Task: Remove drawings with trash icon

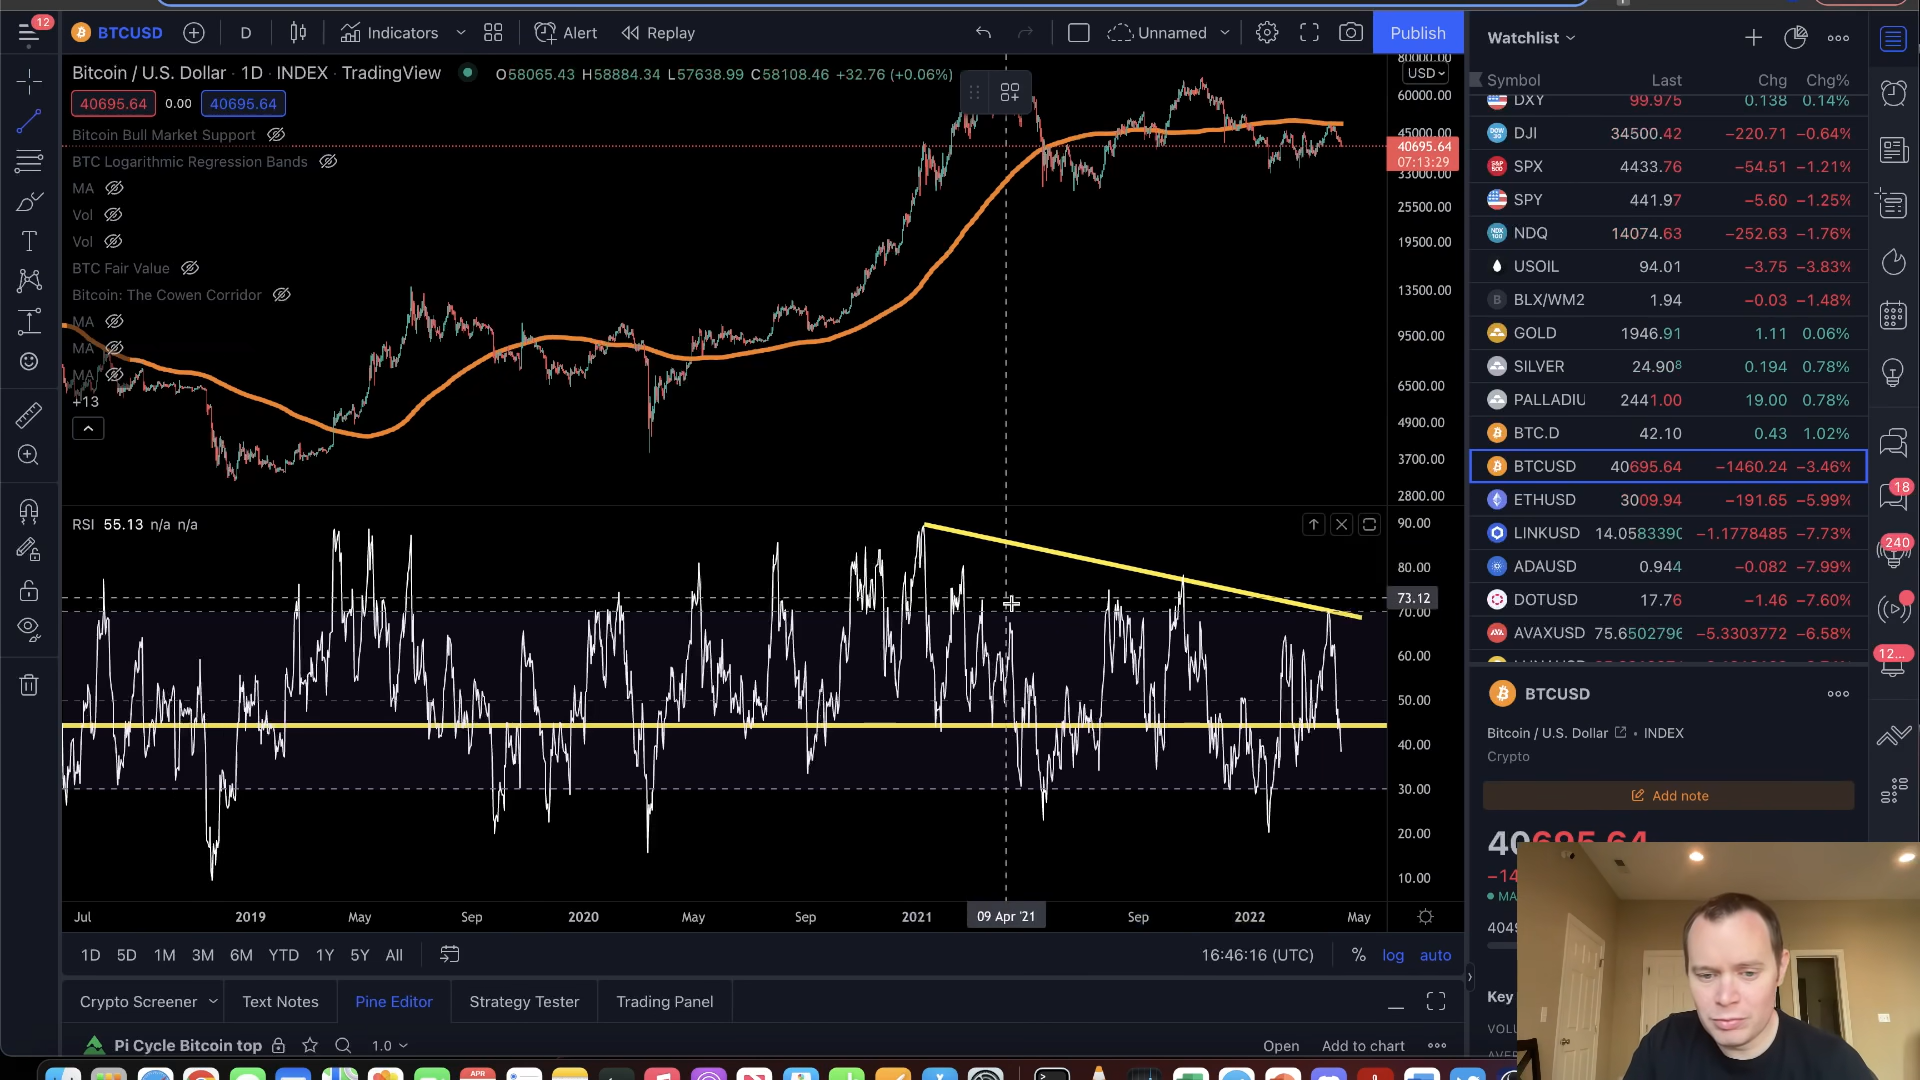Action: coord(29,685)
